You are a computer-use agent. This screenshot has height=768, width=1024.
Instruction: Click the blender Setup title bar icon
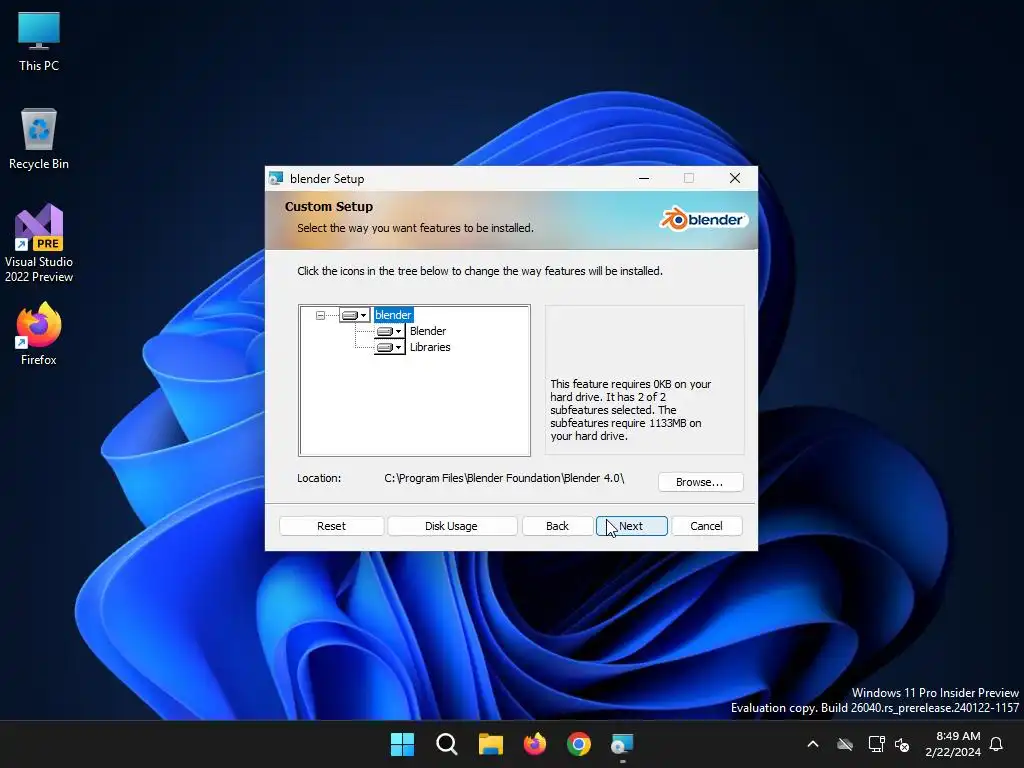pos(276,178)
